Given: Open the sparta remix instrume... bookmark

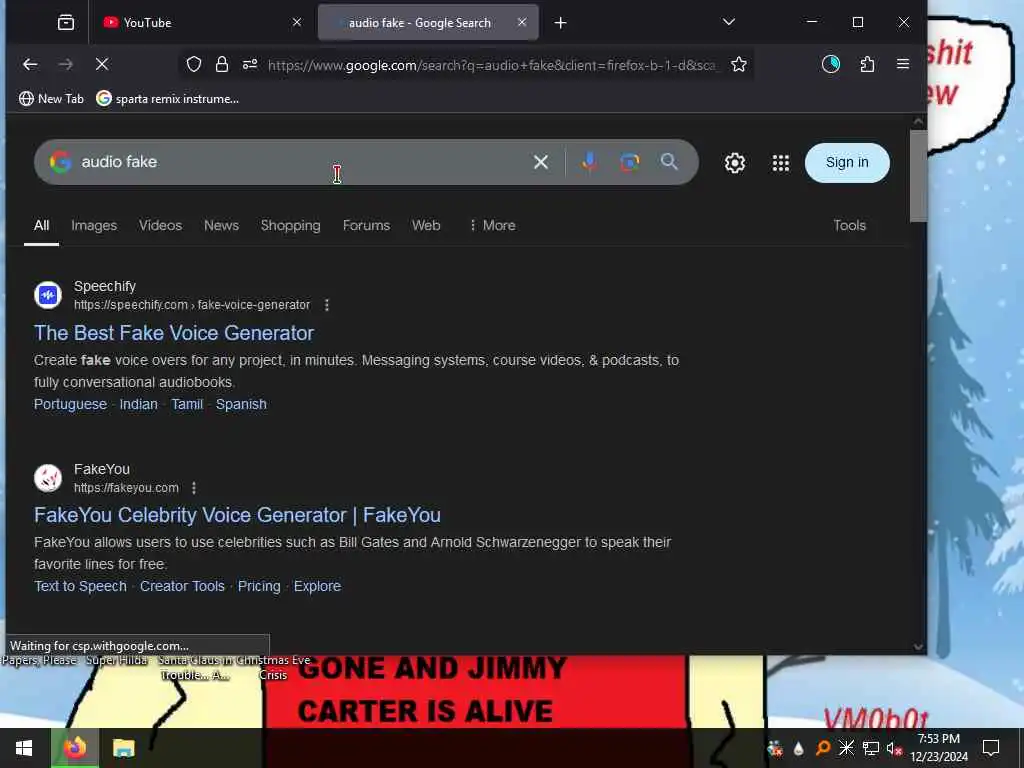Looking at the screenshot, I should pos(168,99).
